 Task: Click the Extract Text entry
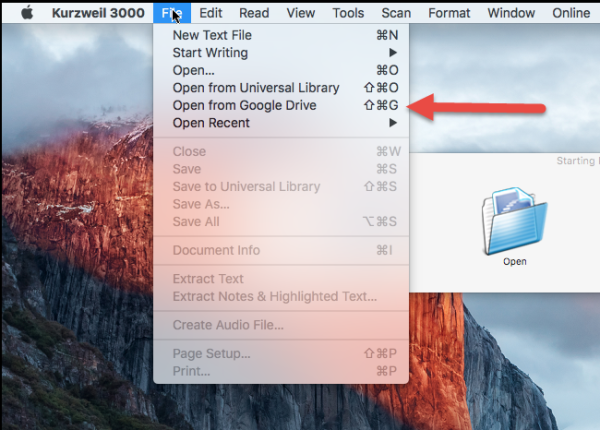281,279
